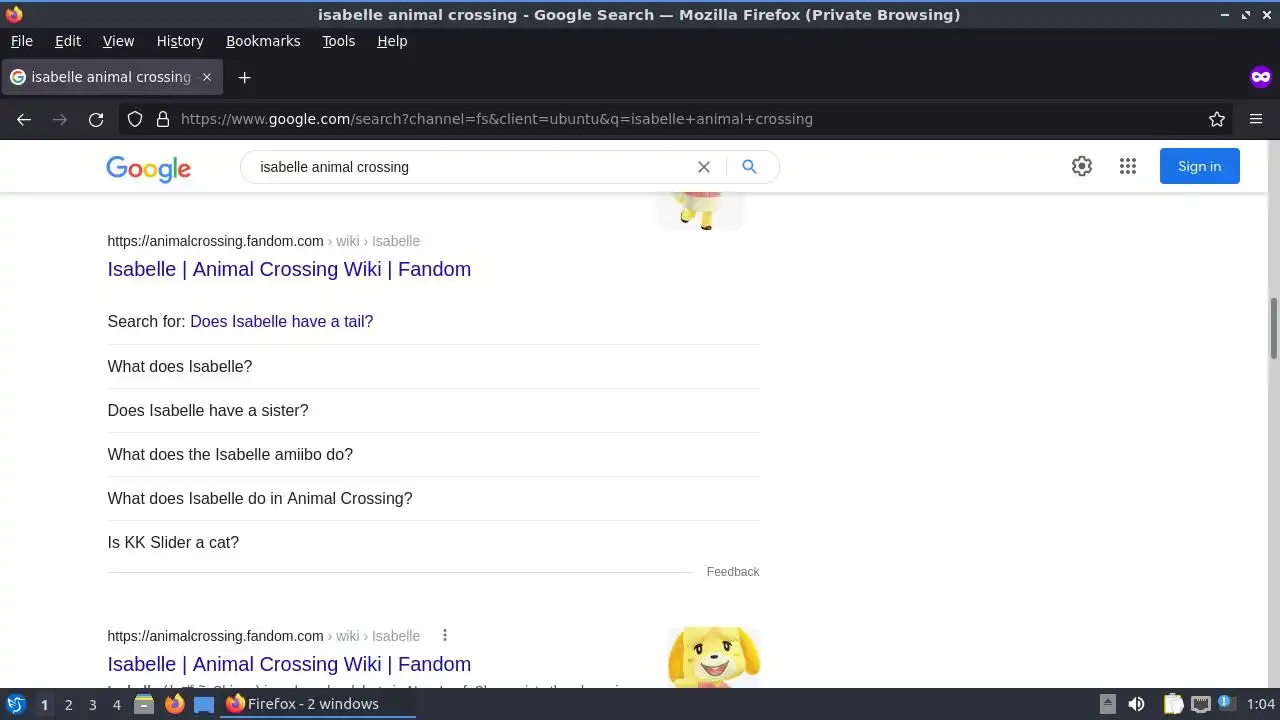Open the Tools menu
The image size is (1280, 720).
click(338, 41)
